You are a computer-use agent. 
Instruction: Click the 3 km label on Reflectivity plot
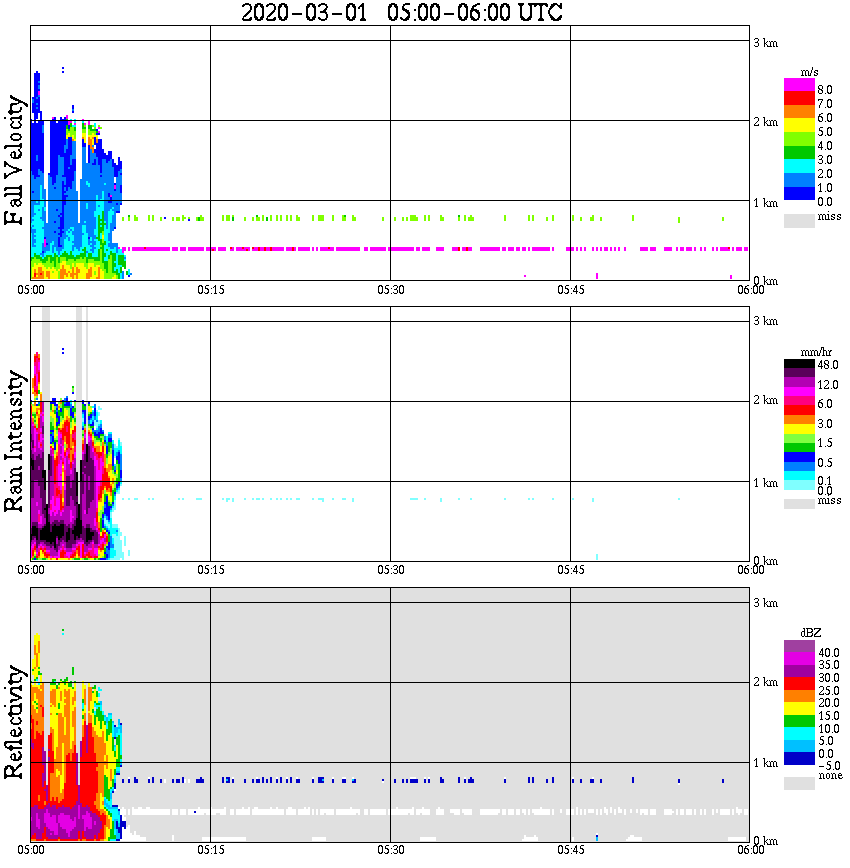[766, 603]
